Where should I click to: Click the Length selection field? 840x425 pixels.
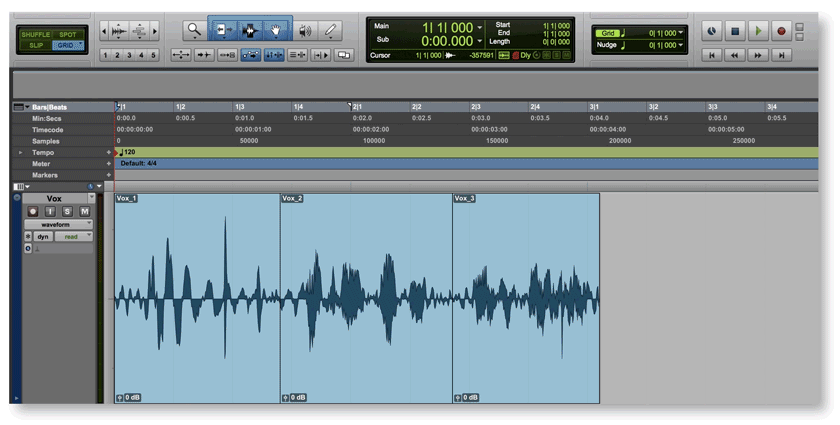pyautogui.click(x=556, y=42)
